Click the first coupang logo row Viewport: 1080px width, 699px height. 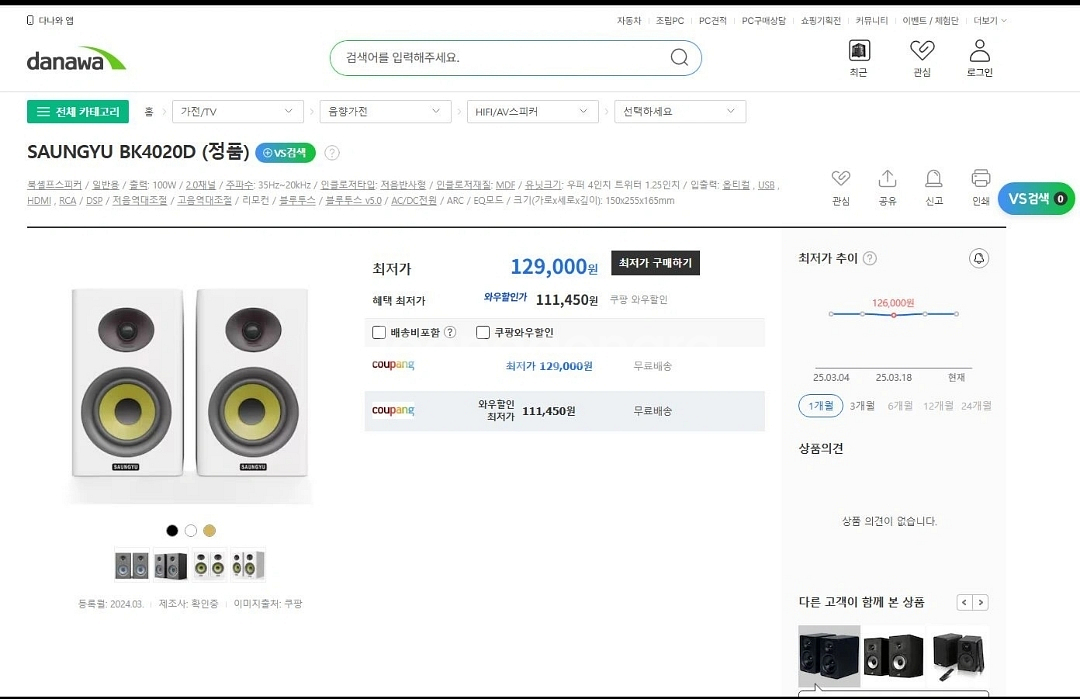tap(393, 365)
